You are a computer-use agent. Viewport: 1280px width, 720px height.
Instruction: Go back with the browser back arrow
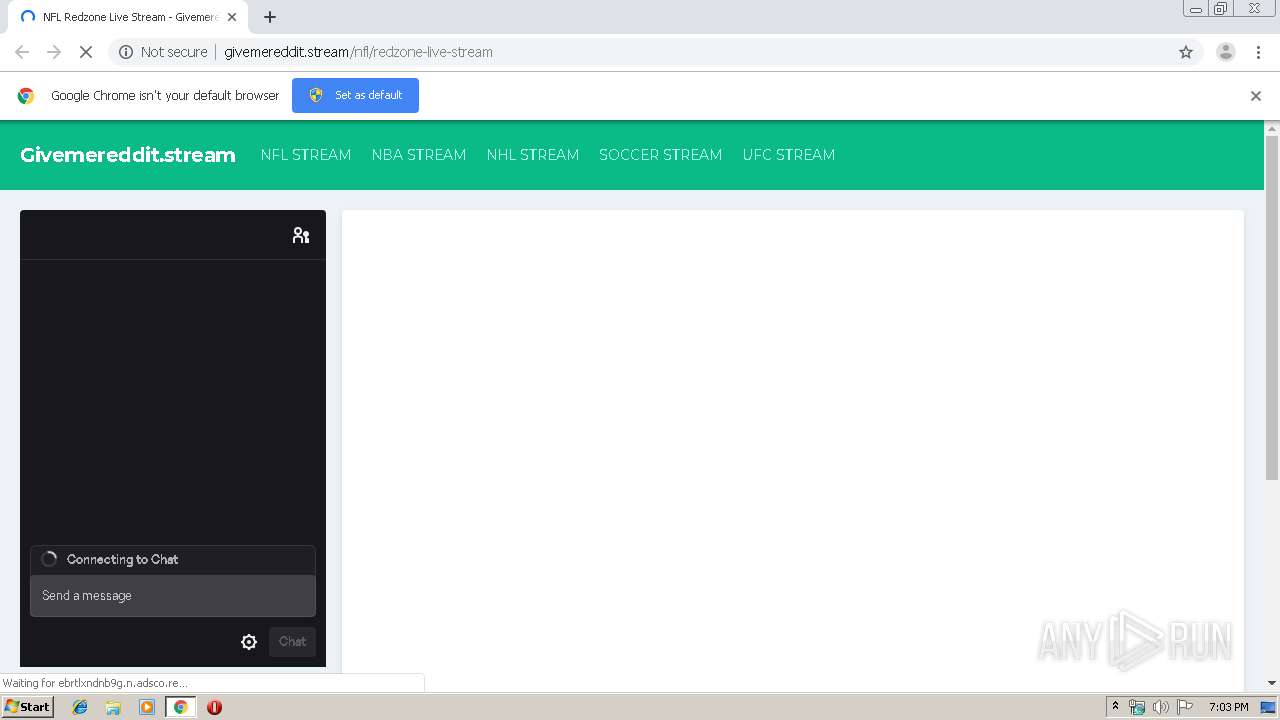(x=22, y=52)
